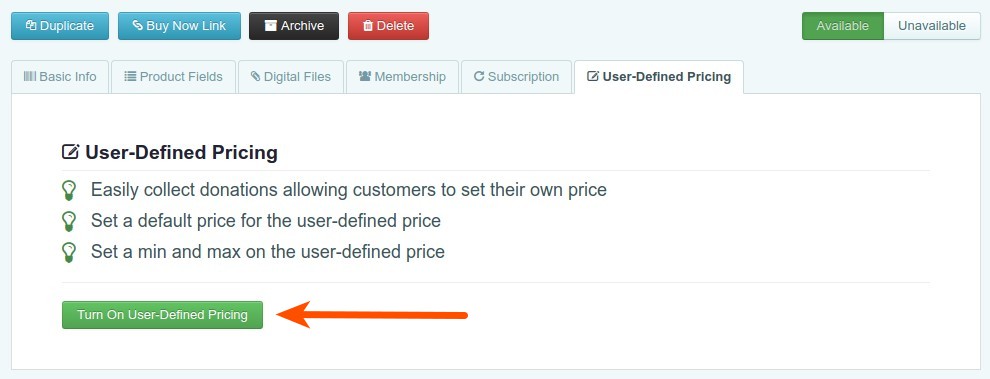Image resolution: width=990 pixels, height=379 pixels.
Task: Go to the Digital Files tab
Action: pyautogui.click(x=291, y=77)
